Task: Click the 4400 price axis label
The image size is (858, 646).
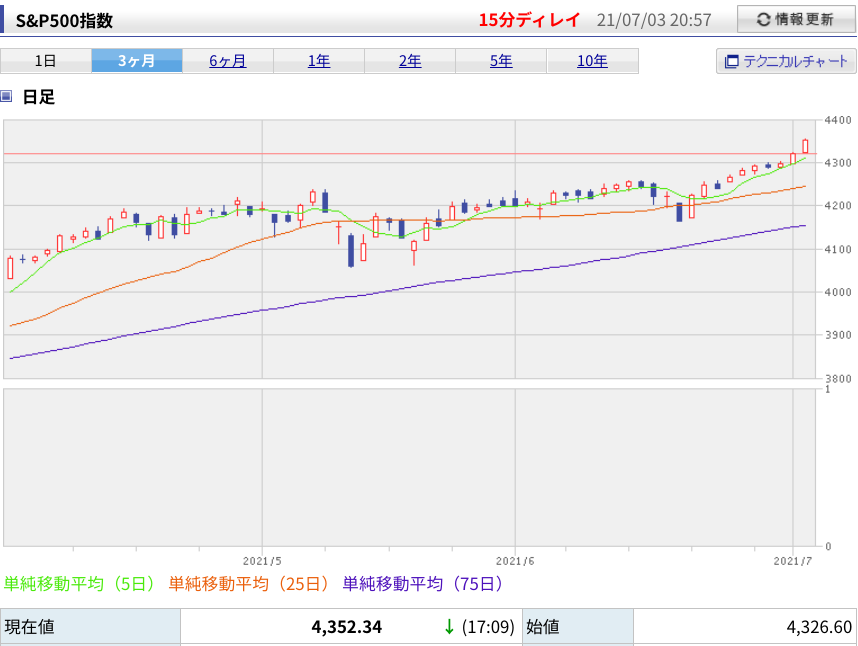Action: (838, 120)
